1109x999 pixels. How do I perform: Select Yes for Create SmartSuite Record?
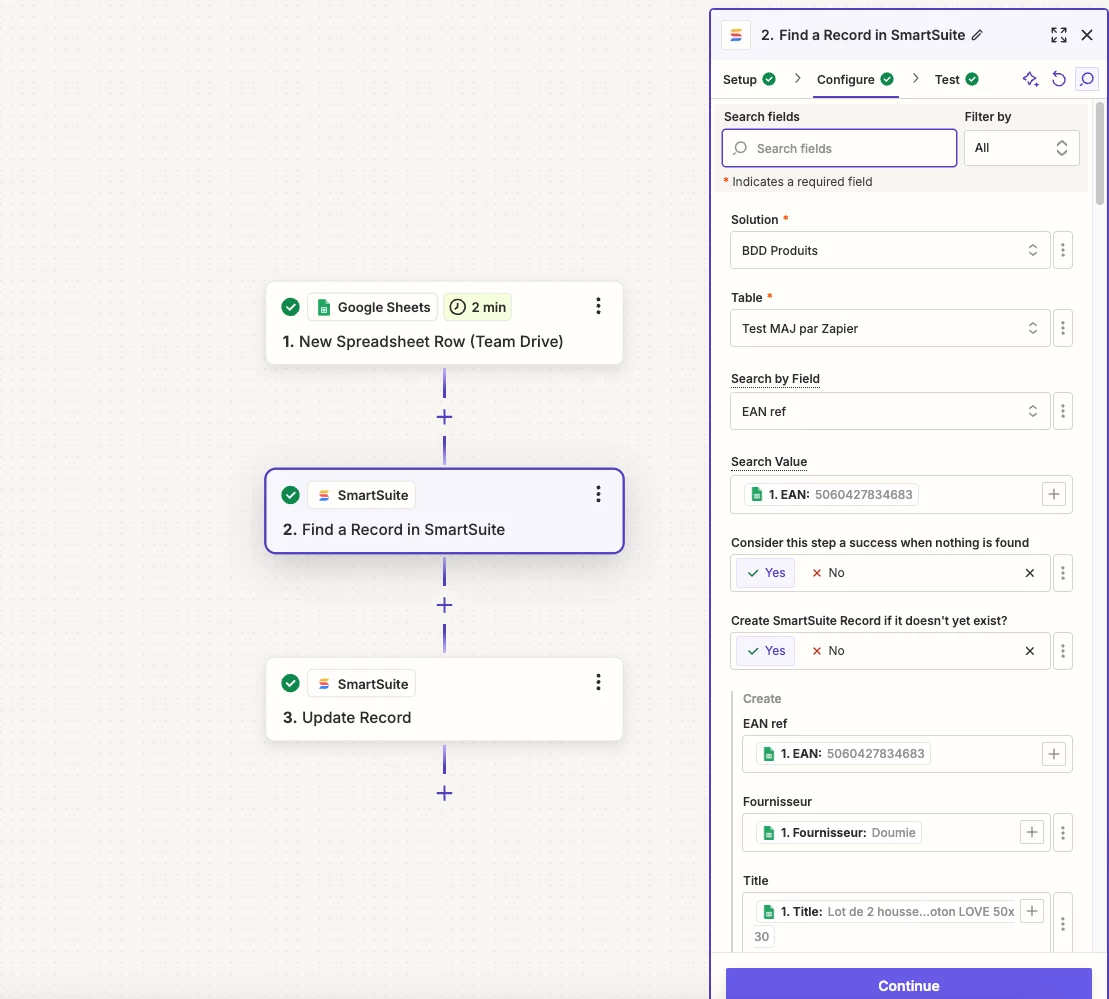(766, 651)
